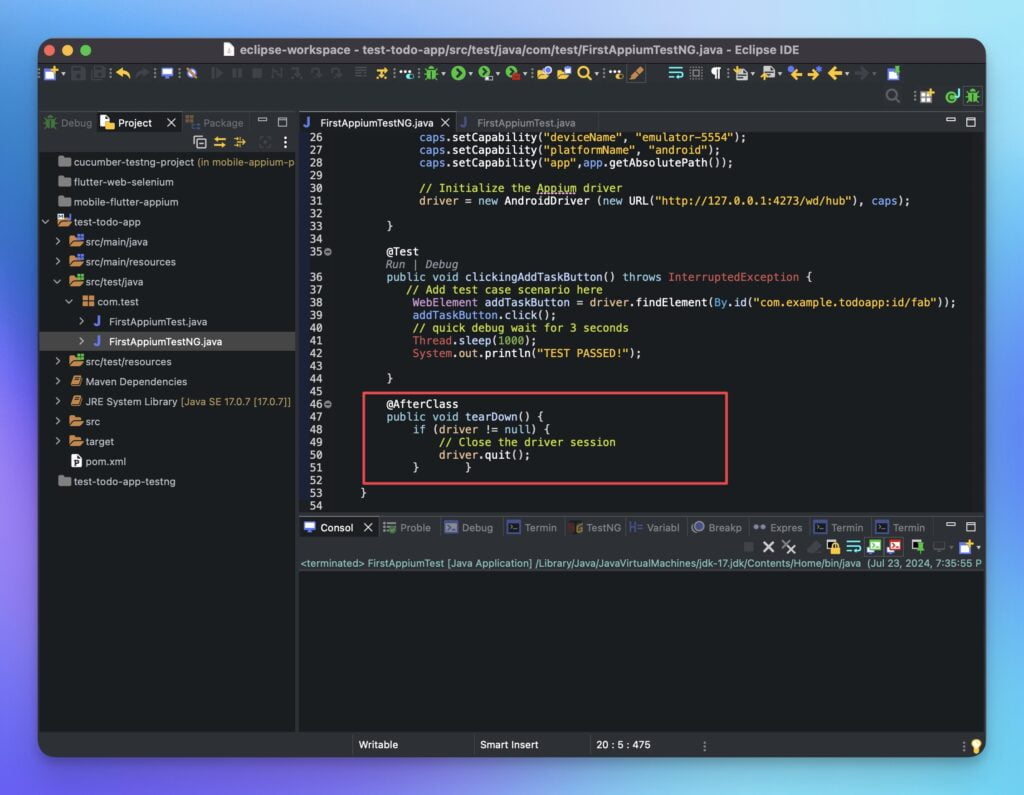
Task: Toggle Mark Occurrences highlighter icon
Action: tap(637, 73)
